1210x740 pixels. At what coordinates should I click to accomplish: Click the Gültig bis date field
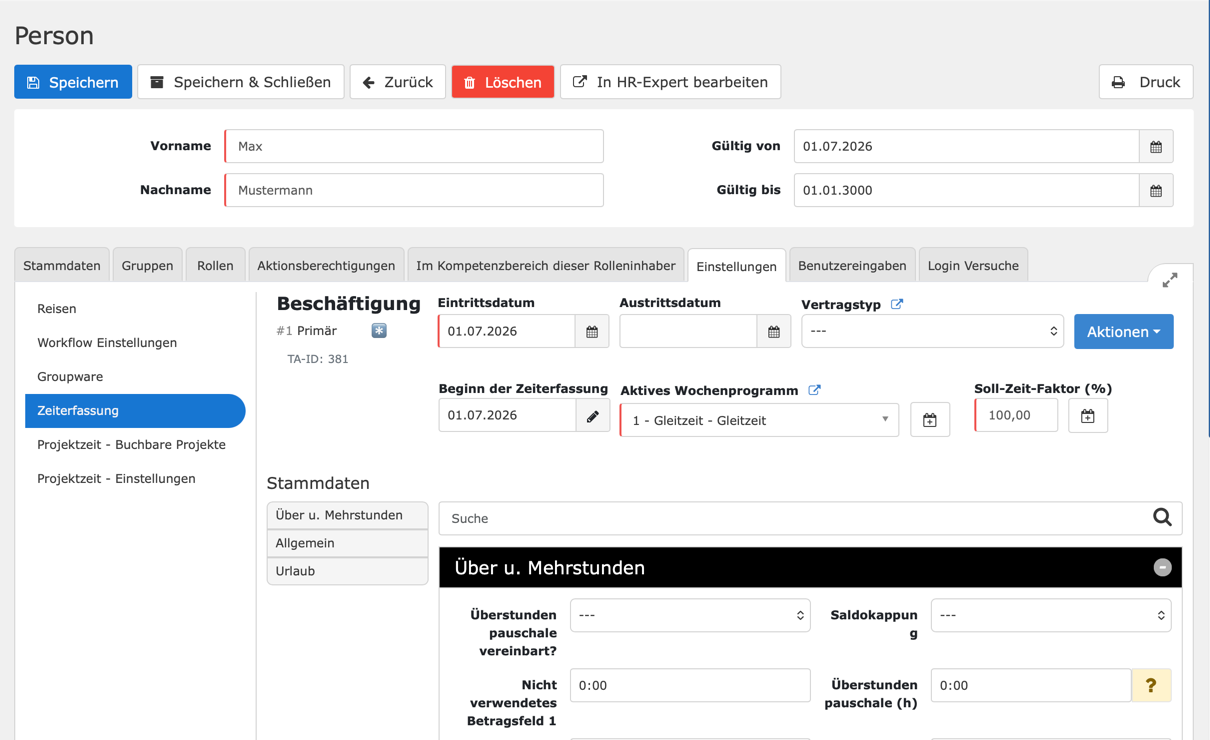tap(966, 190)
